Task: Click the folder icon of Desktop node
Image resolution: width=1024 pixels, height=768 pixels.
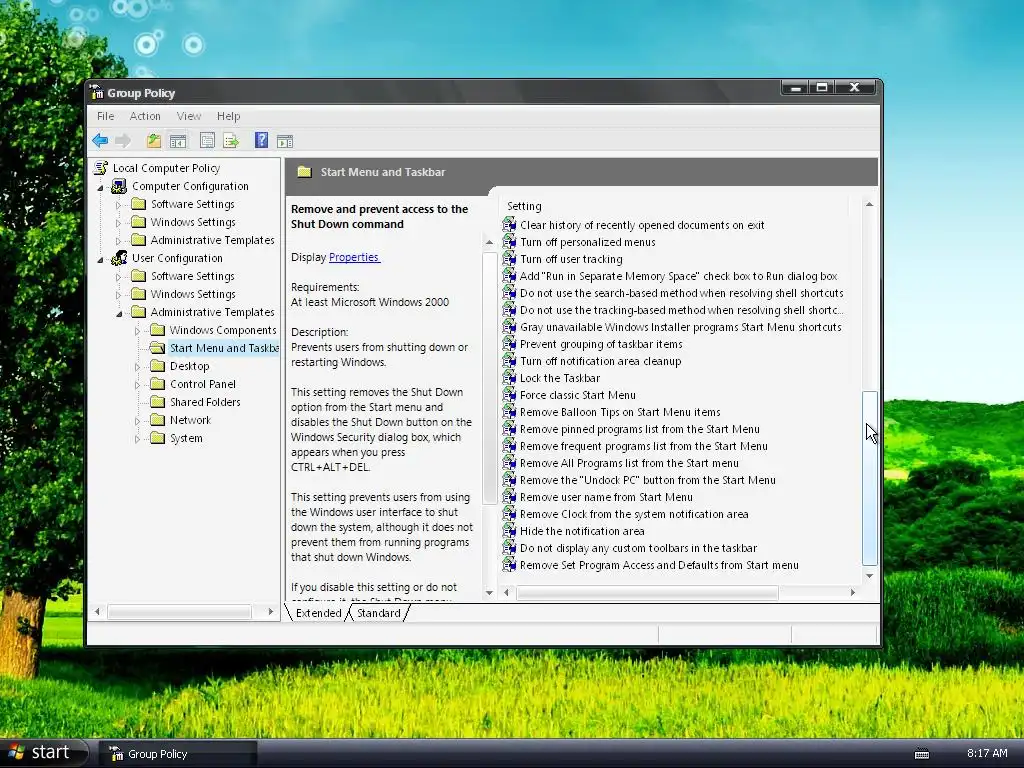Action: [x=157, y=366]
